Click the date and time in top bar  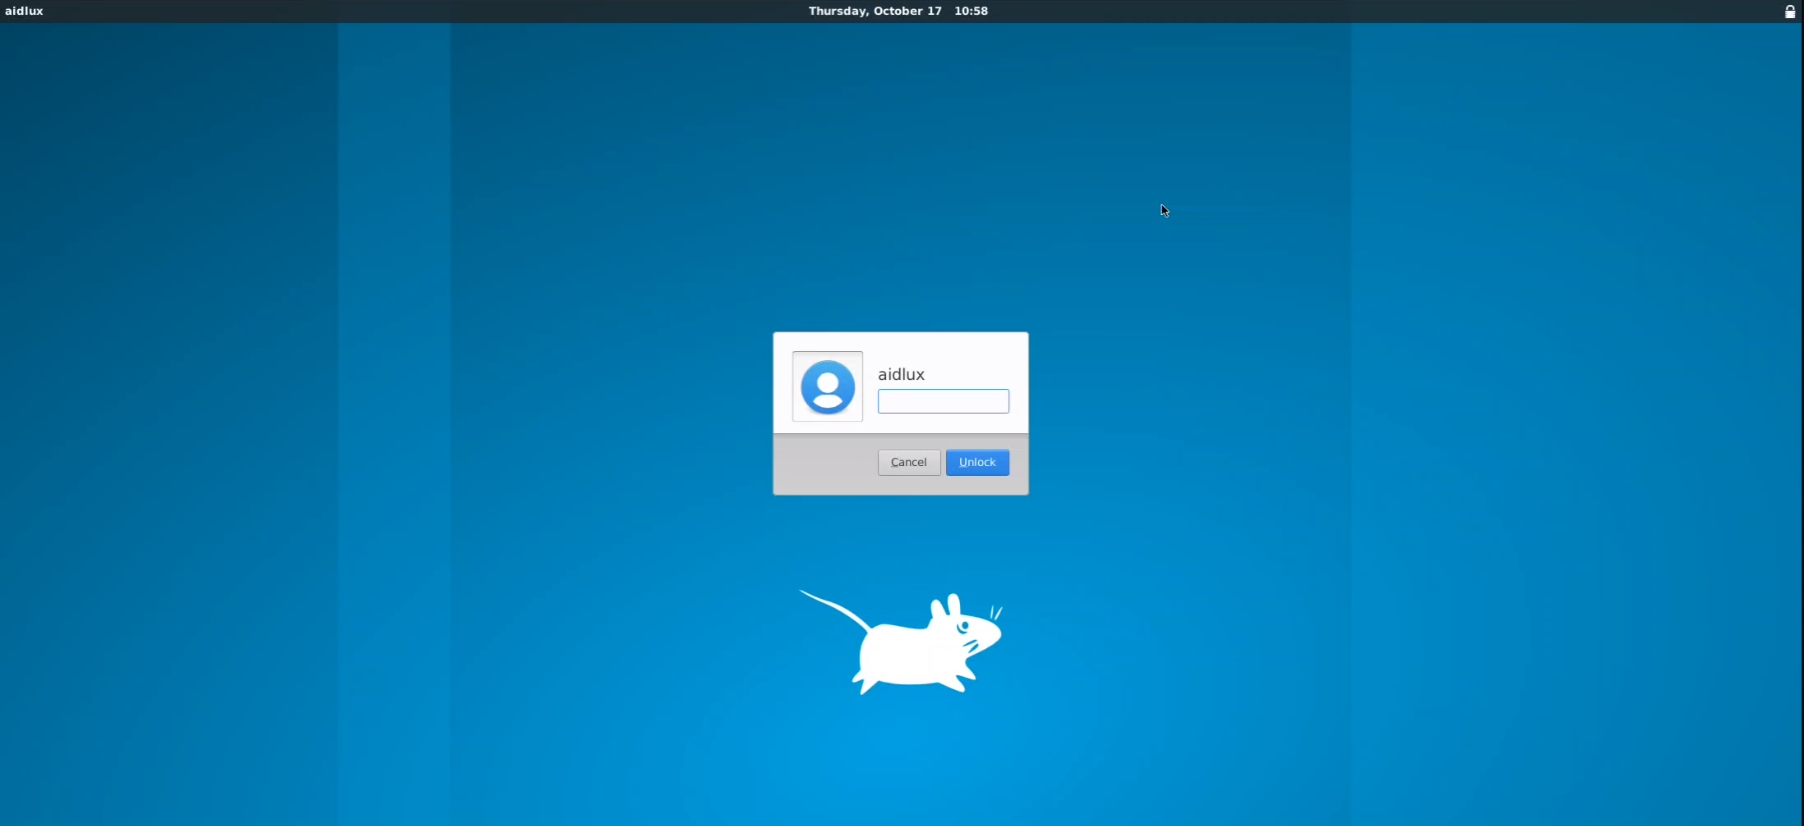[x=898, y=11]
